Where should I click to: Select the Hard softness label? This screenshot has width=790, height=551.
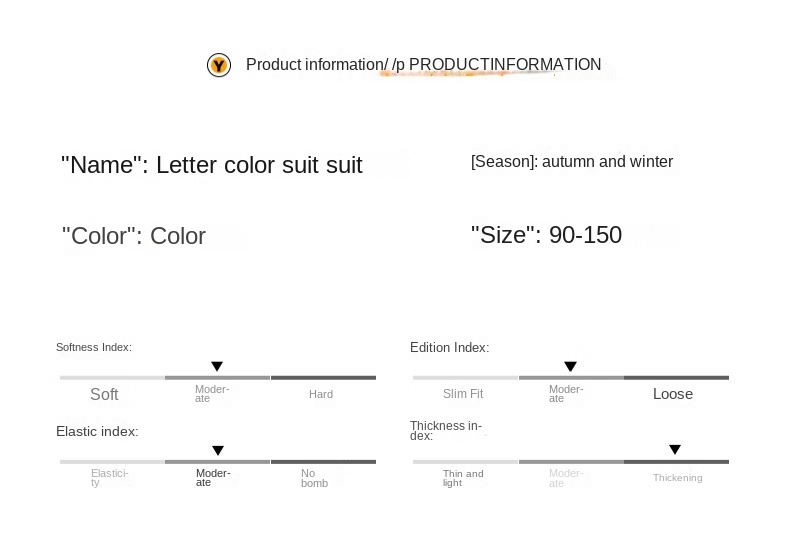320,394
